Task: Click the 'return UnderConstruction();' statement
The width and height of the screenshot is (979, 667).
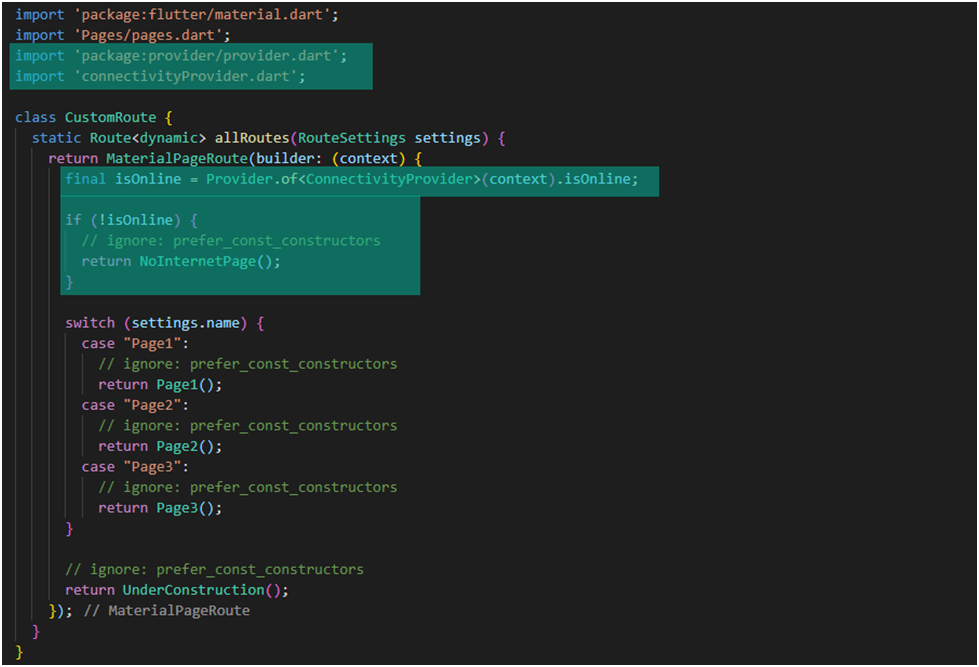Action: [x=177, y=590]
